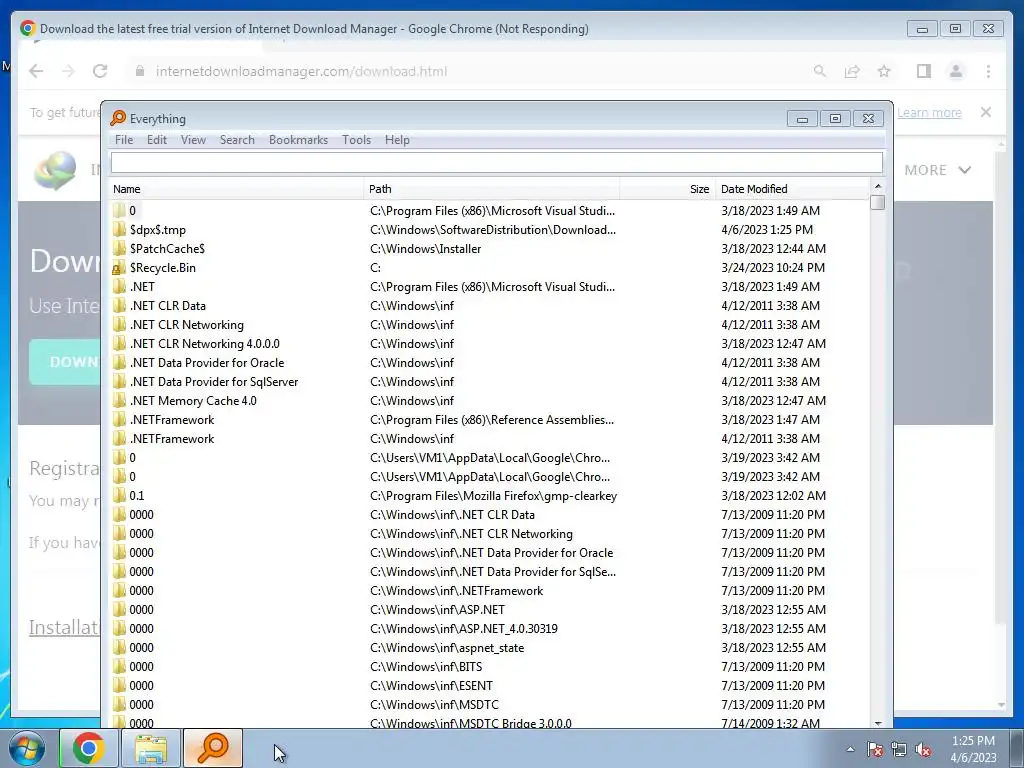
Task: Select the .NET CLR Networking row name
Action: pyautogui.click(x=187, y=325)
